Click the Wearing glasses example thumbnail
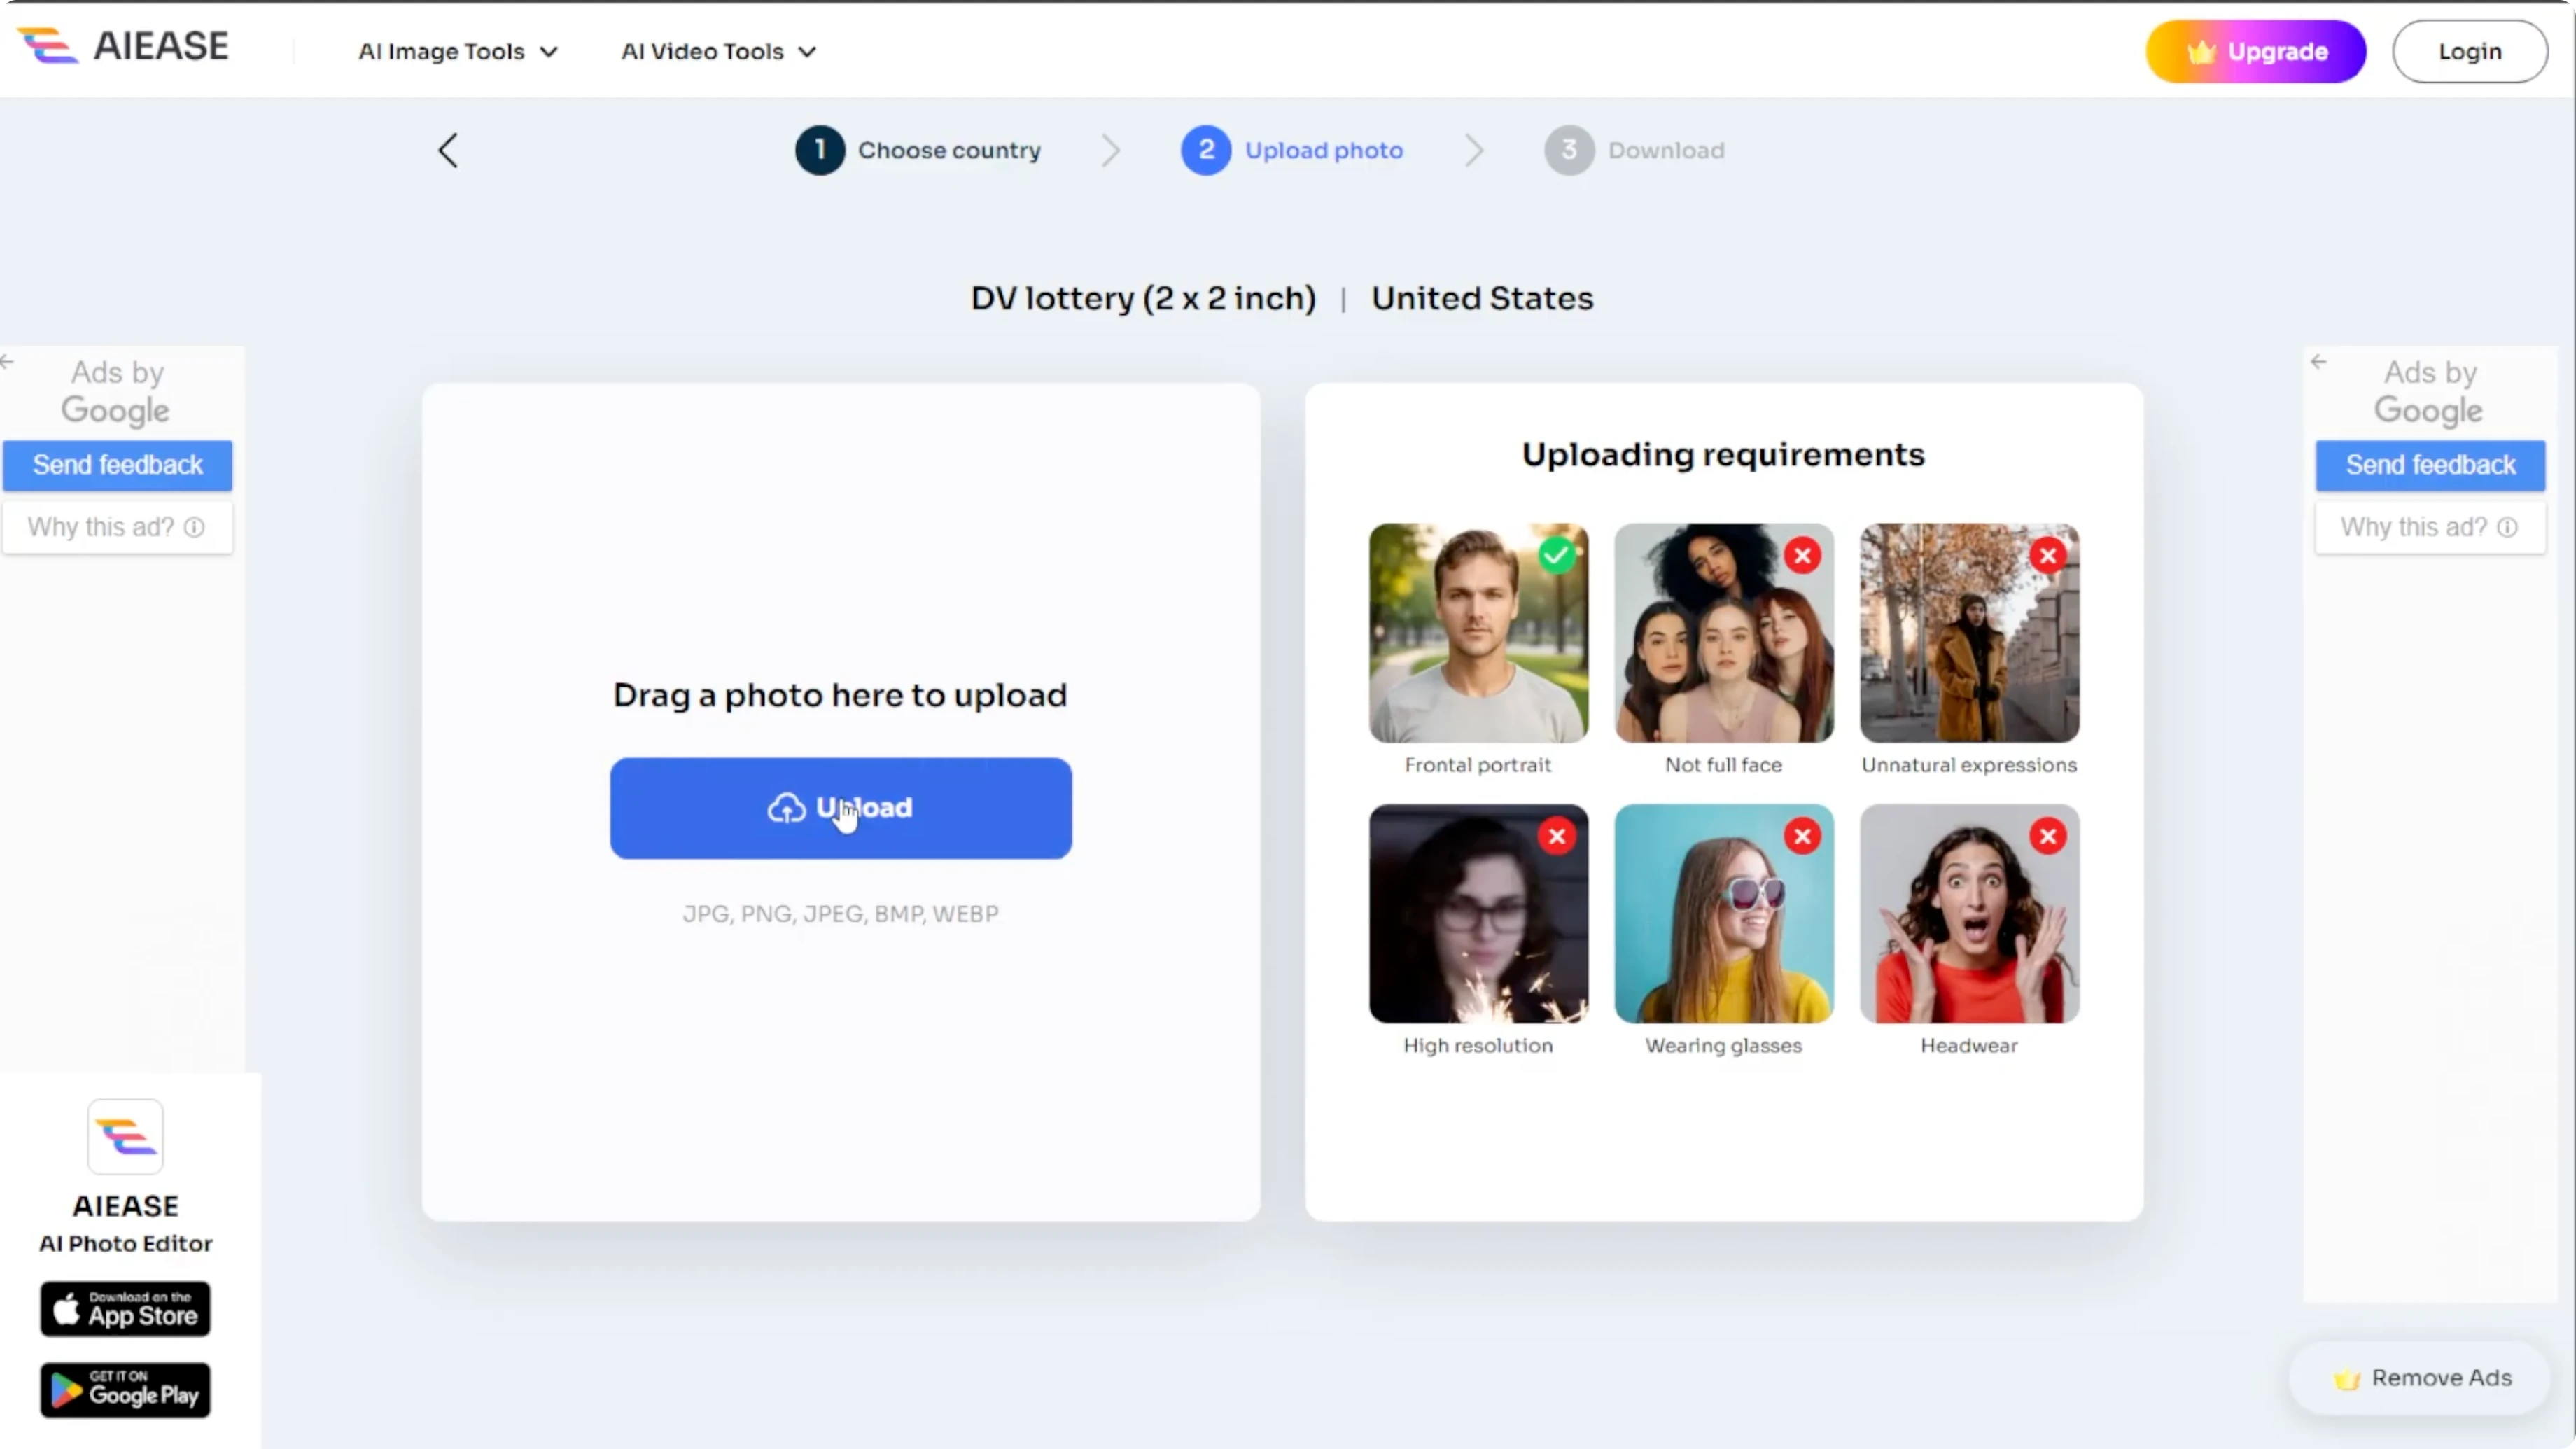Image resolution: width=2576 pixels, height=1449 pixels. pos(1724,914)
